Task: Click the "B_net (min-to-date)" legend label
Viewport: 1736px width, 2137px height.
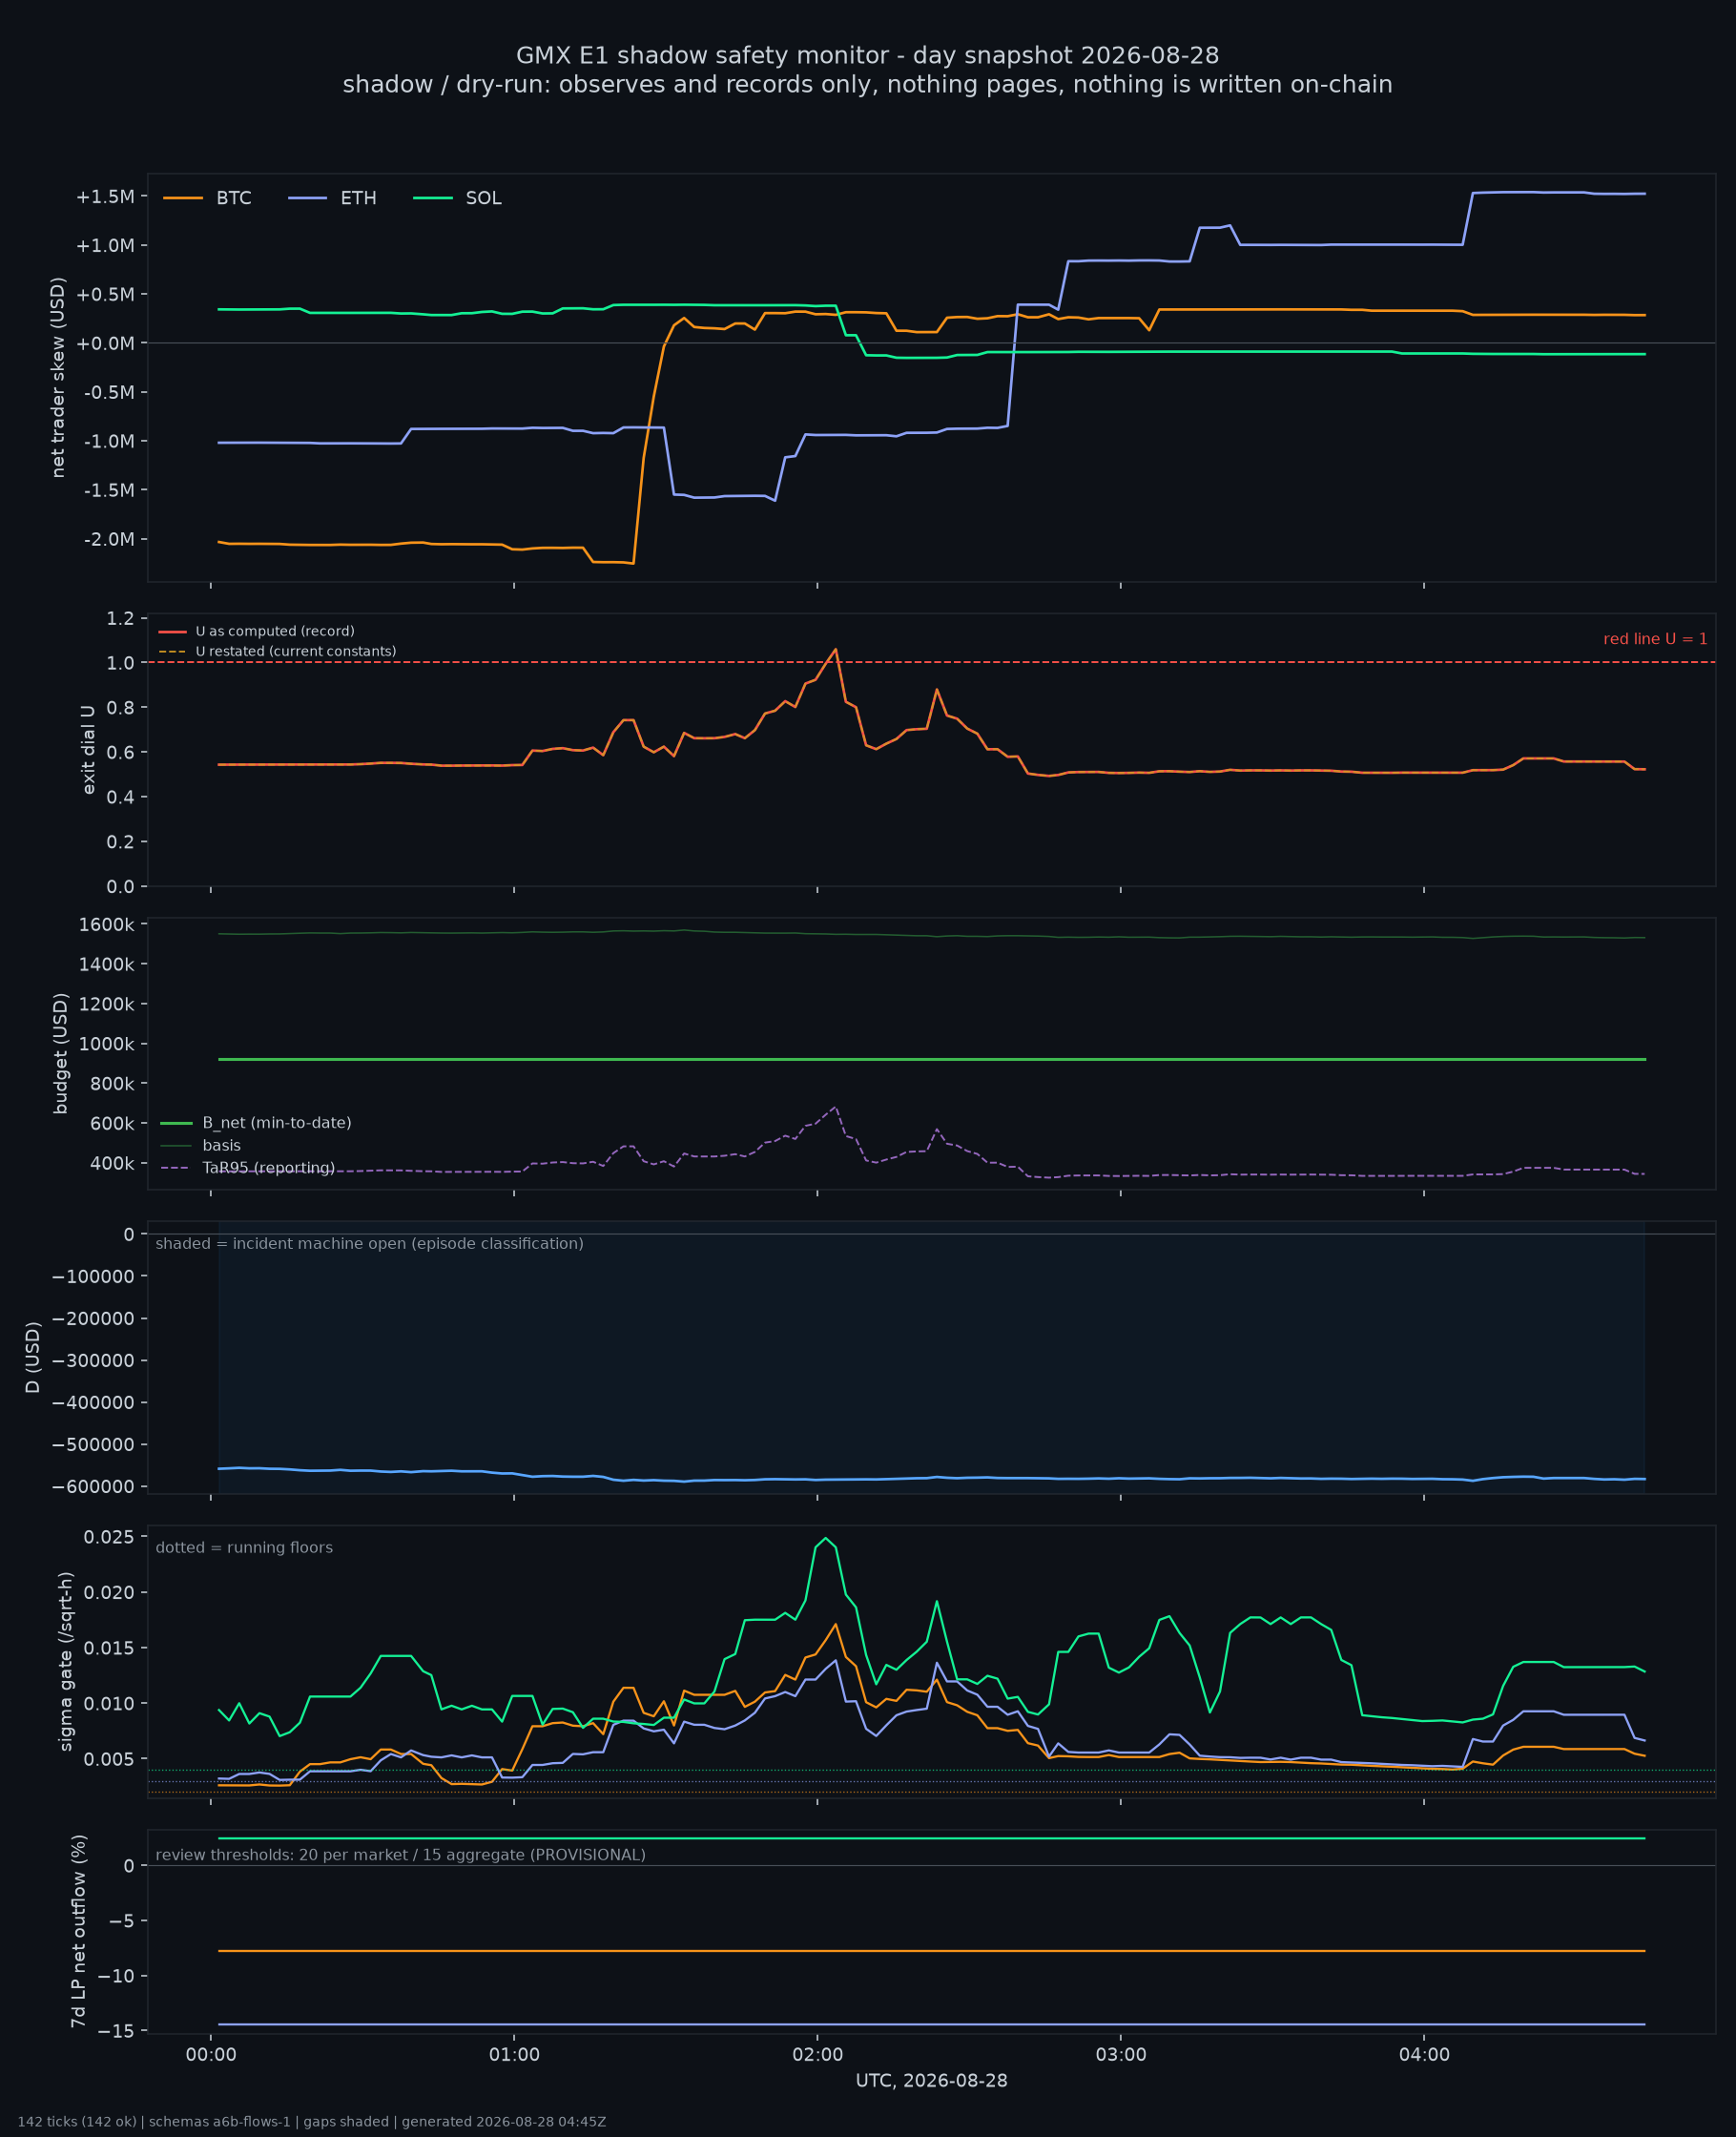Action: click(277, 1124)
